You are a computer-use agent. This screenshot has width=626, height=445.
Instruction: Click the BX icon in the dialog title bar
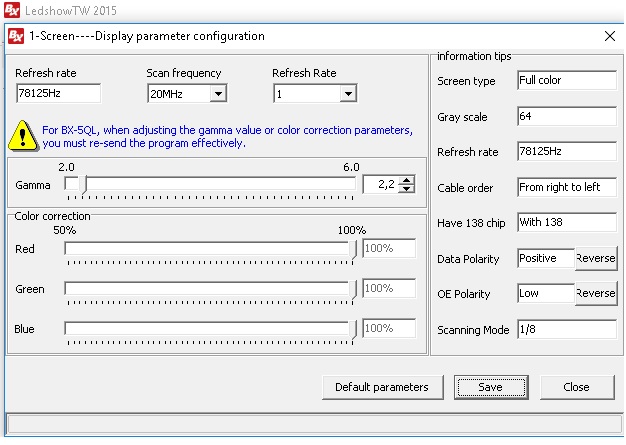point(16,36)
